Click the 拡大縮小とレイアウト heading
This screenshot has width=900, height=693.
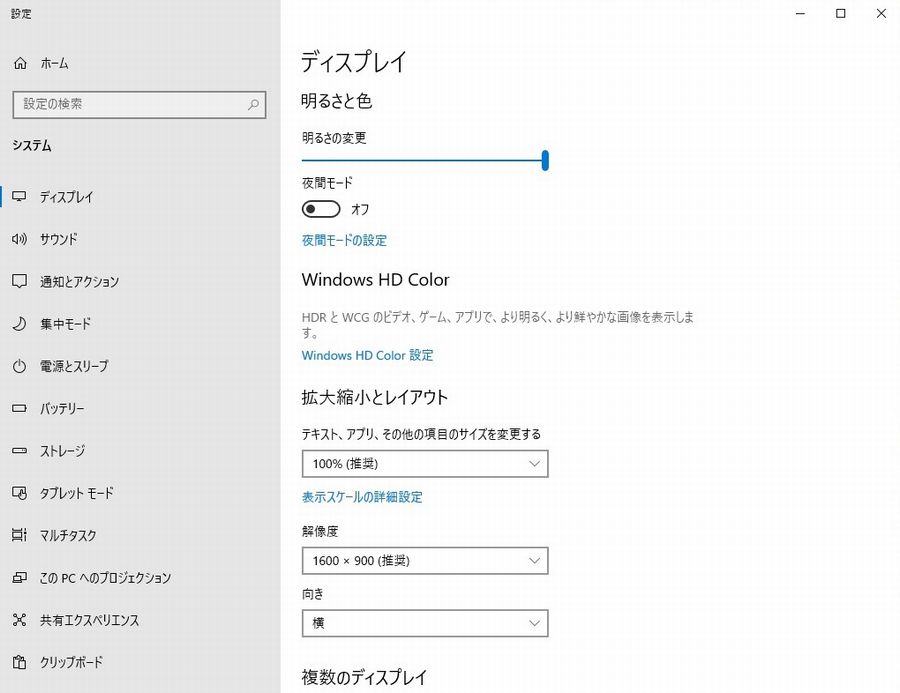click(375, 397)
